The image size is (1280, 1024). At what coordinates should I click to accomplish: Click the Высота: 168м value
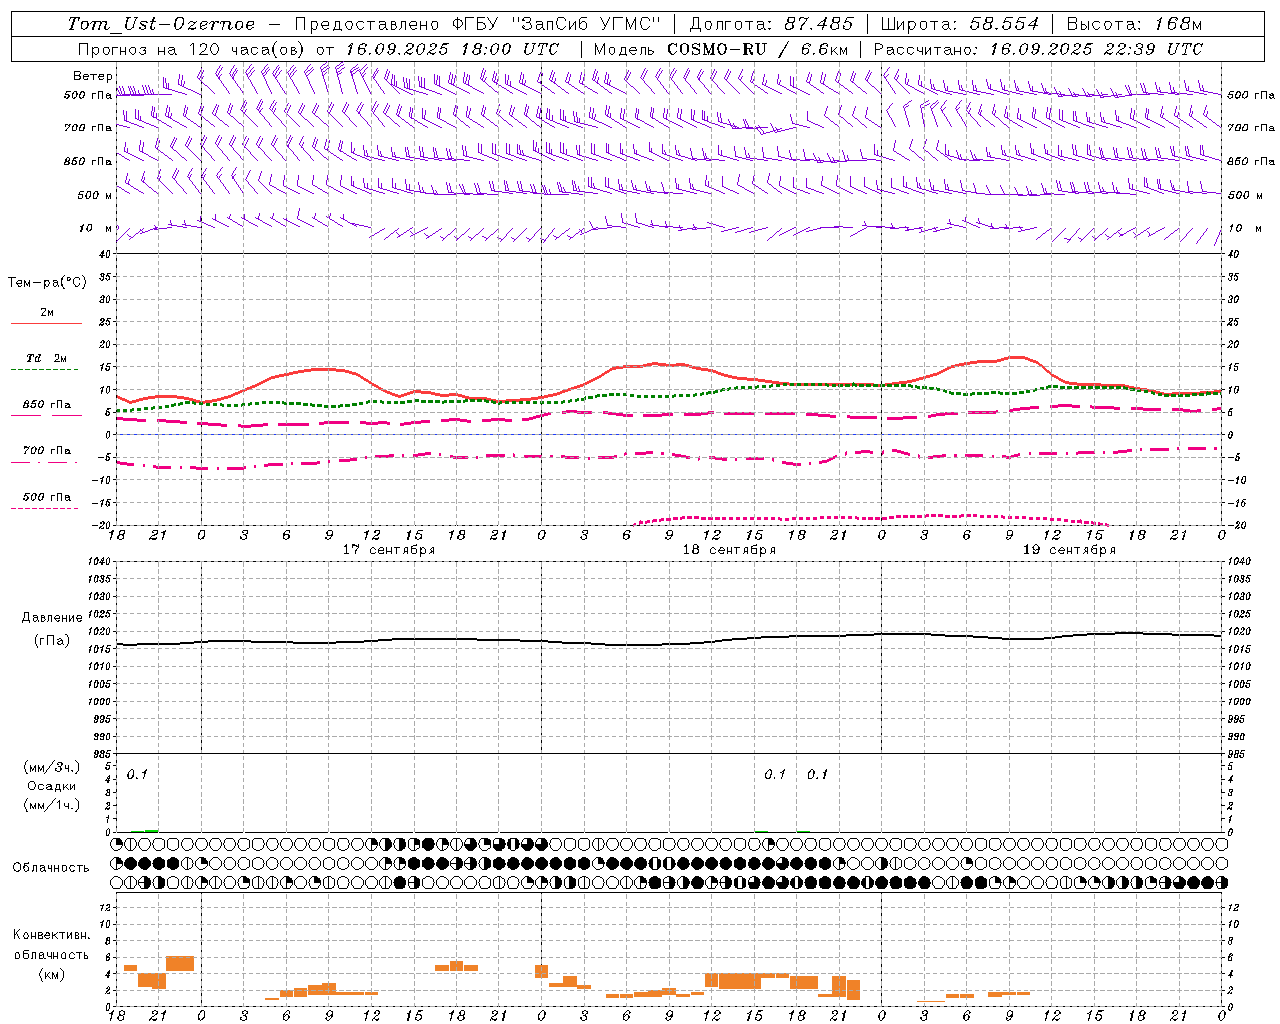pos(1134,24)
